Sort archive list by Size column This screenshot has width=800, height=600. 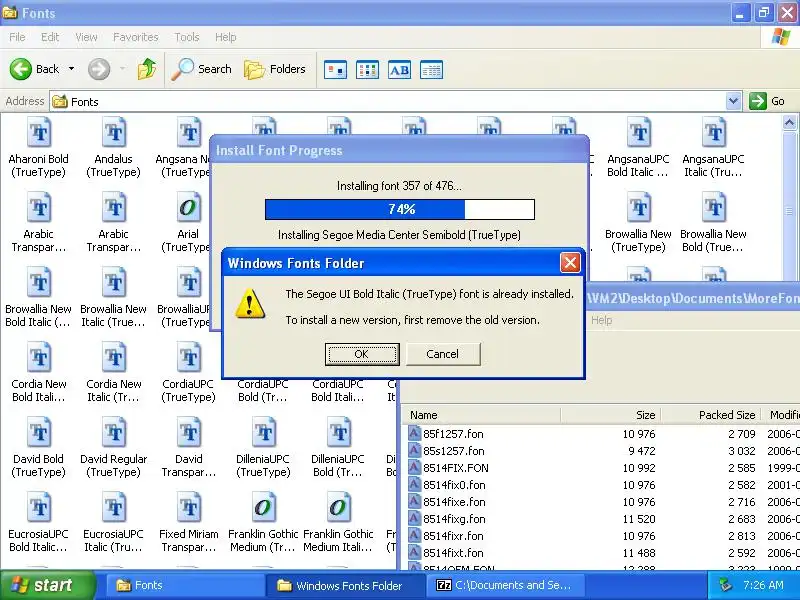pos(611,415)
